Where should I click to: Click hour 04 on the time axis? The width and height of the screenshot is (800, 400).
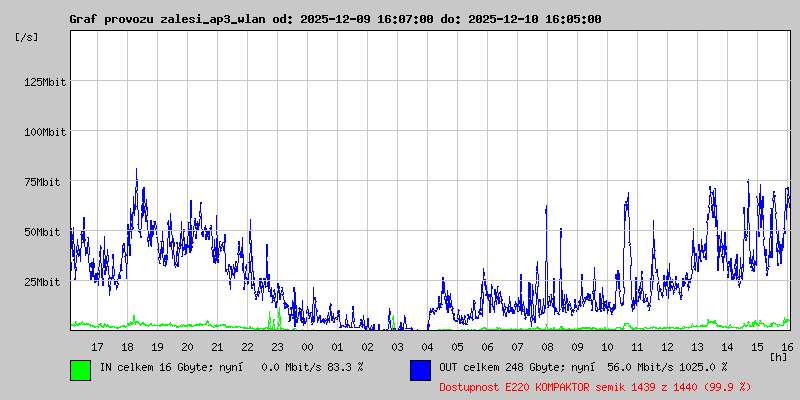[x=427, y=346]
